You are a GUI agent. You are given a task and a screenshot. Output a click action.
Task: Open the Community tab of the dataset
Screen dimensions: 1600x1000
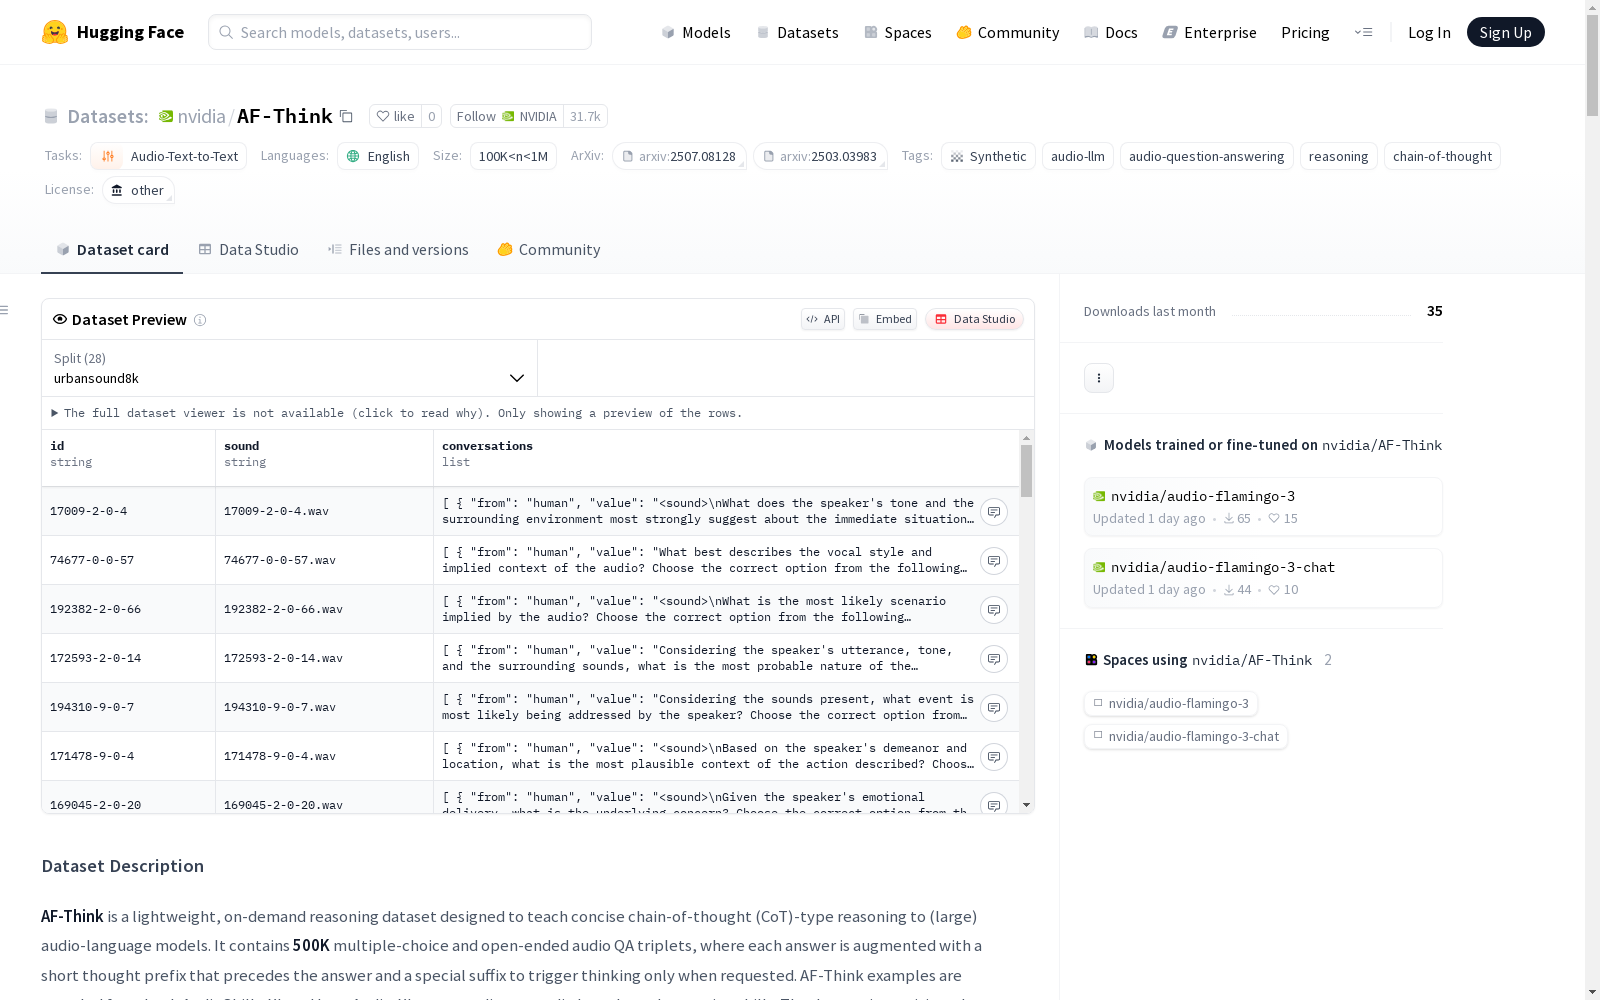(549, 250)
